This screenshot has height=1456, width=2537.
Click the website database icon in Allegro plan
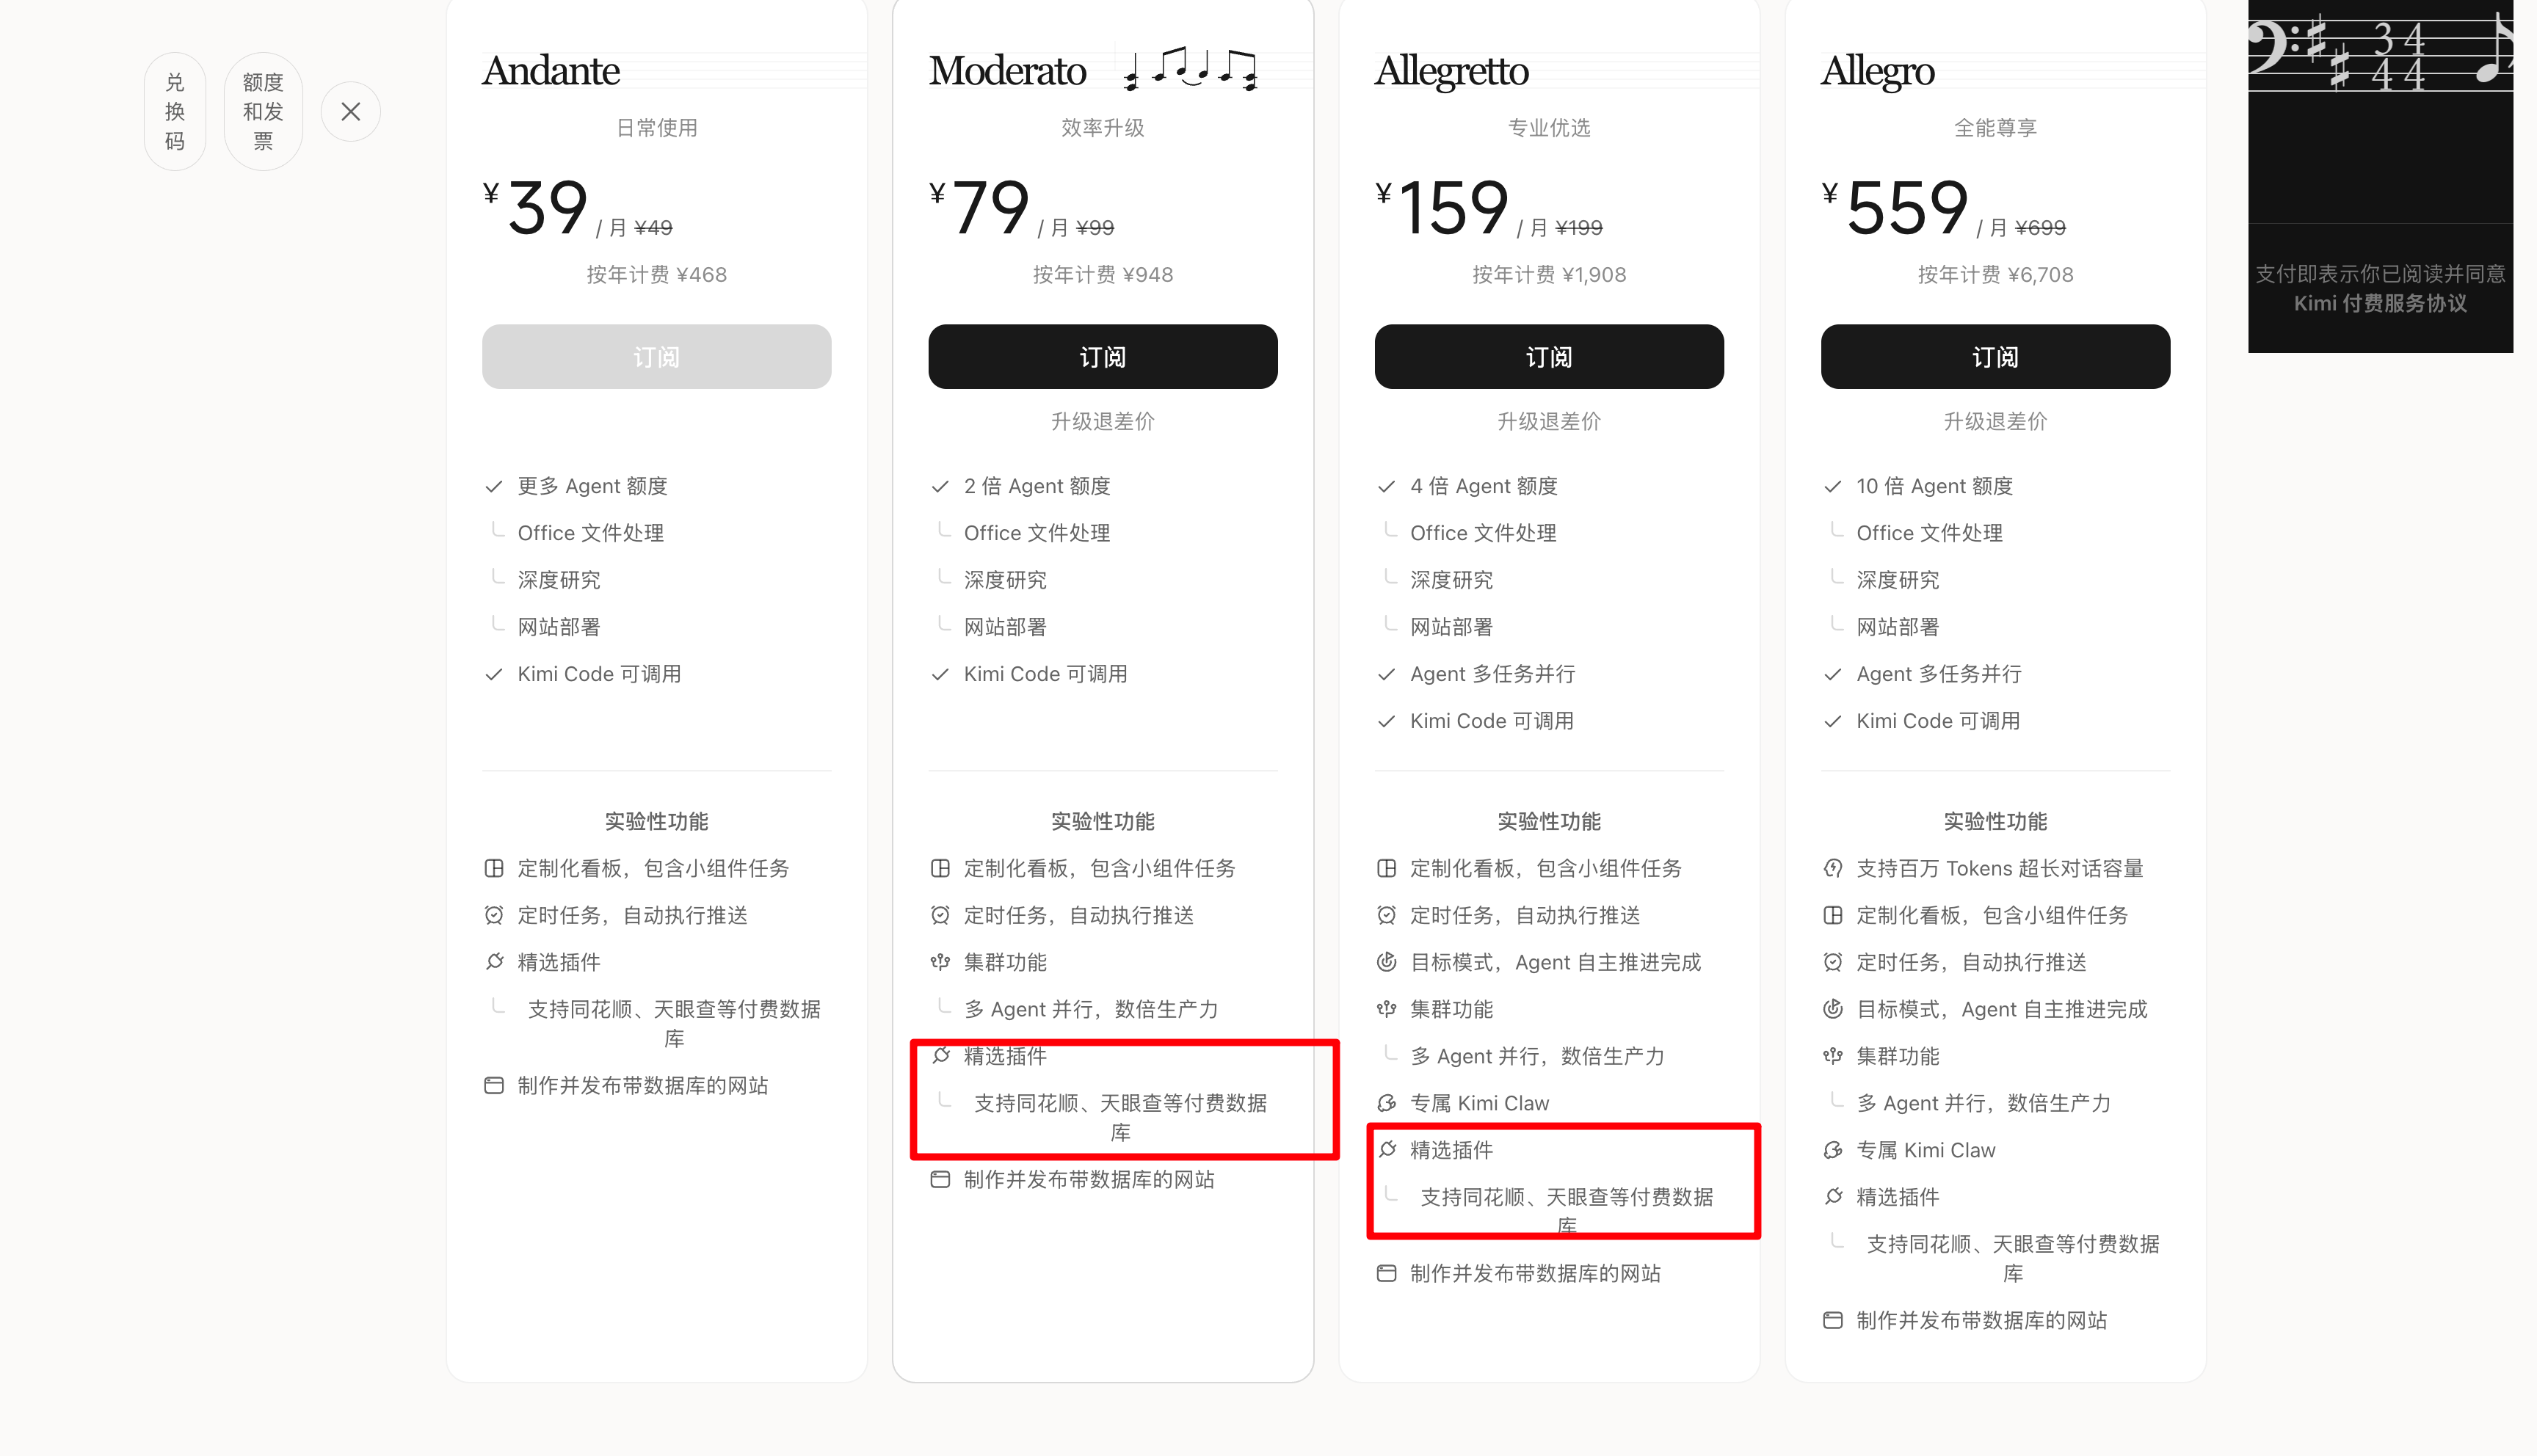coord(1832,1320)
